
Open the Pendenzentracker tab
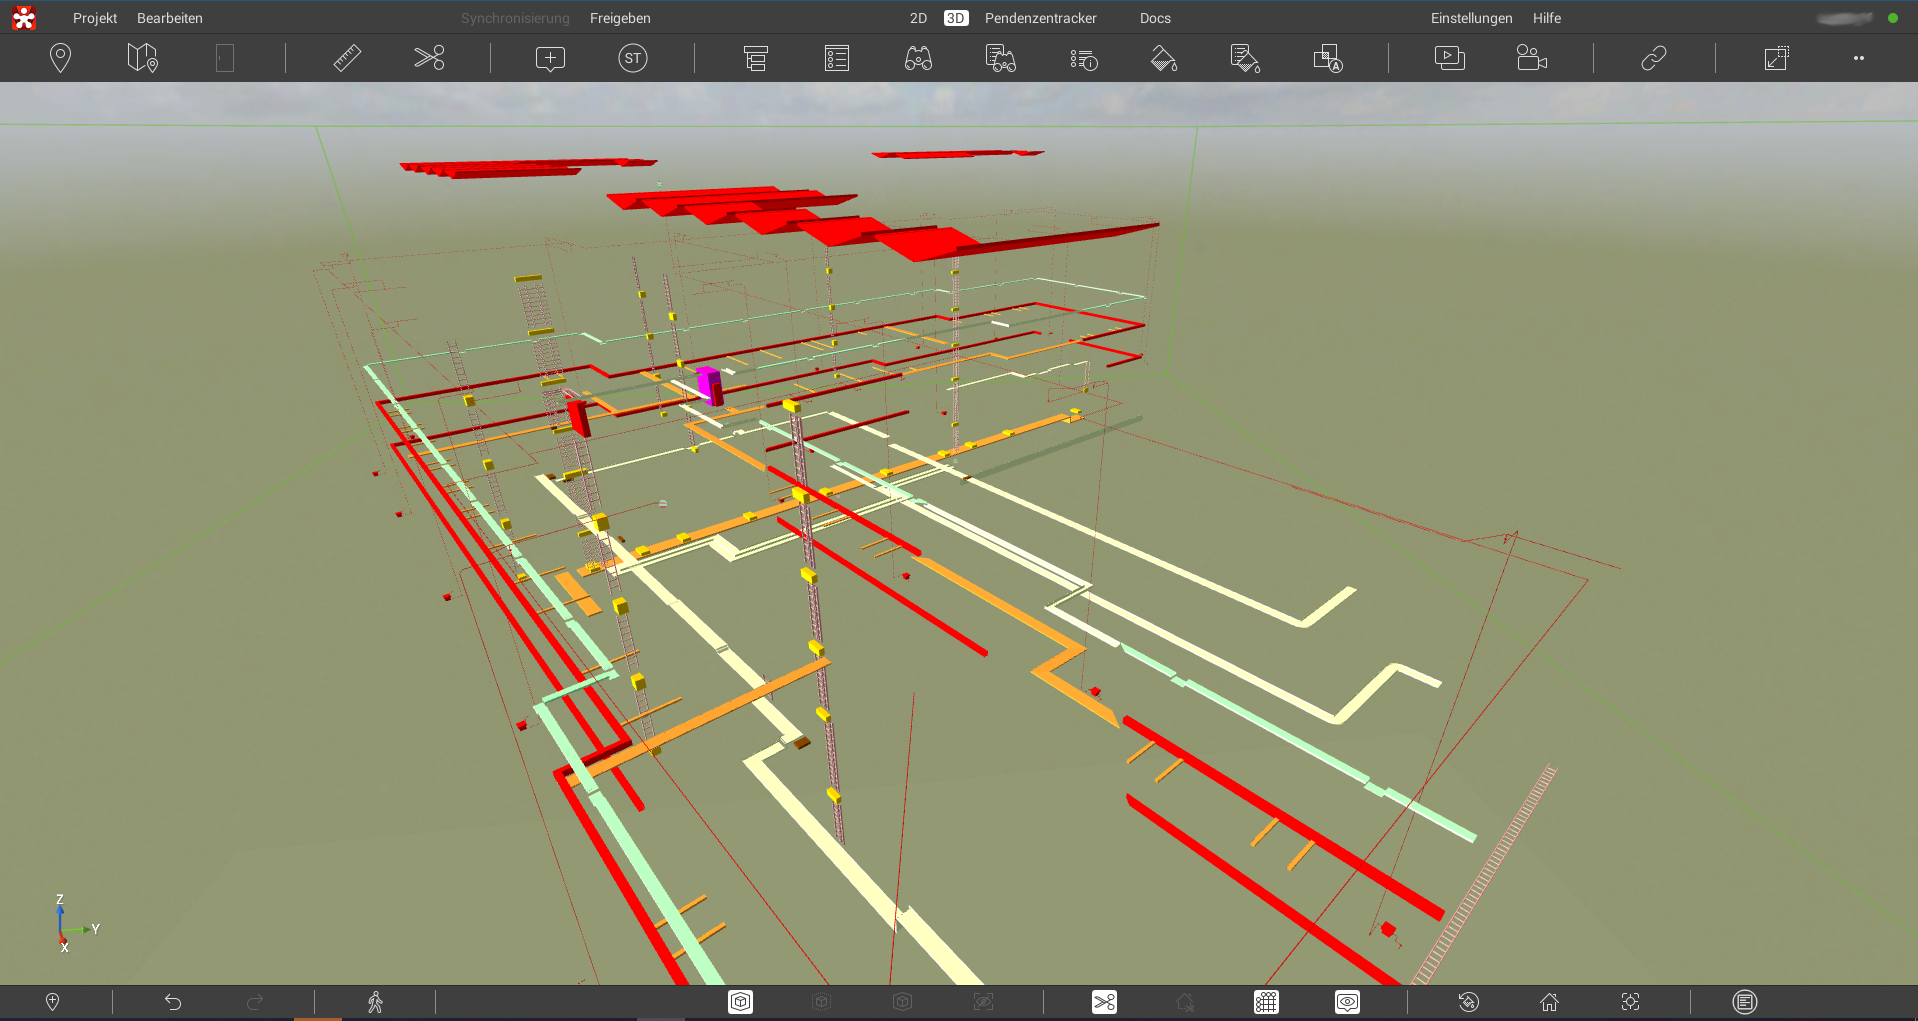pos(1040,18)
